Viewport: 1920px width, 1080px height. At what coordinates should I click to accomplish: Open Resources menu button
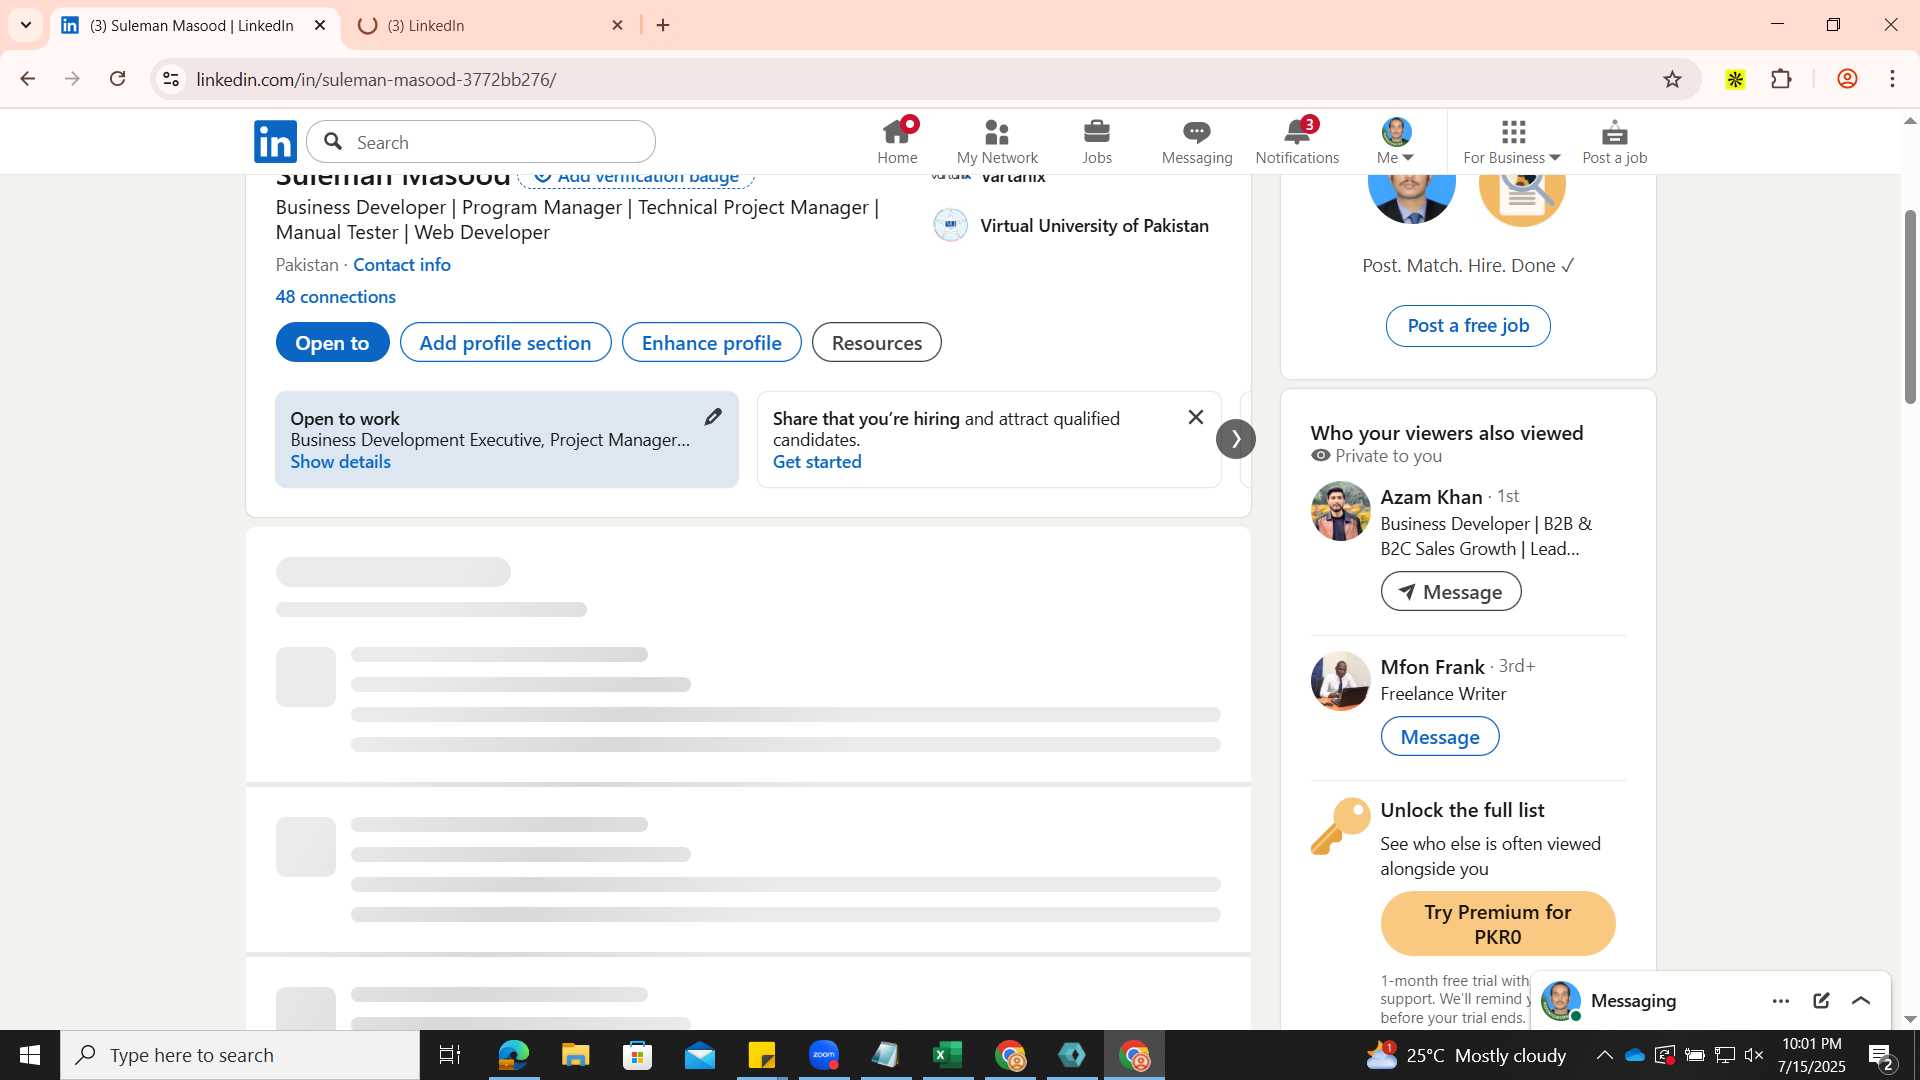pos(876,343)
